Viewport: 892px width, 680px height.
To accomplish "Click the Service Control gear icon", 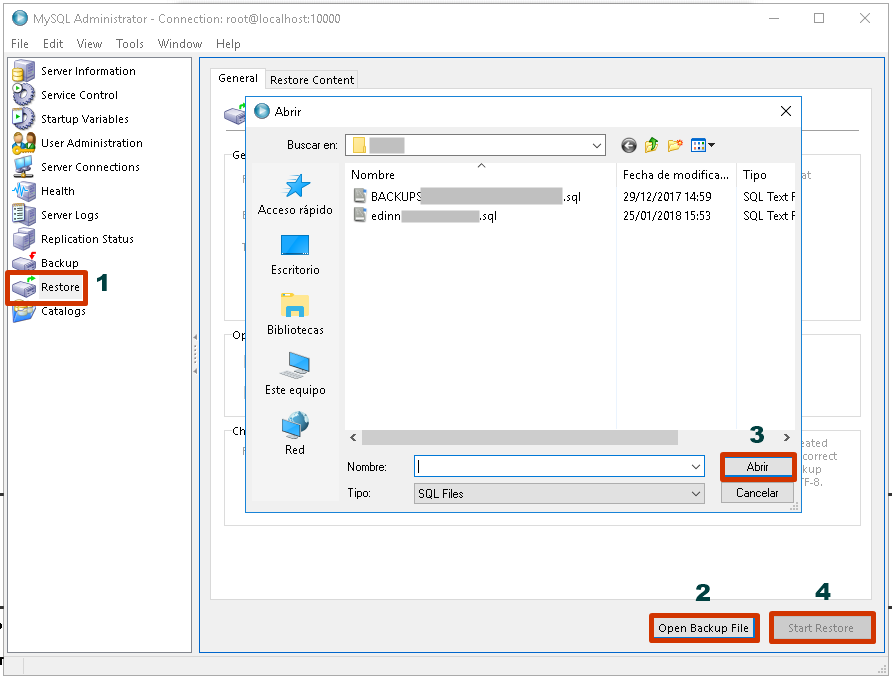I will (23, 95).
